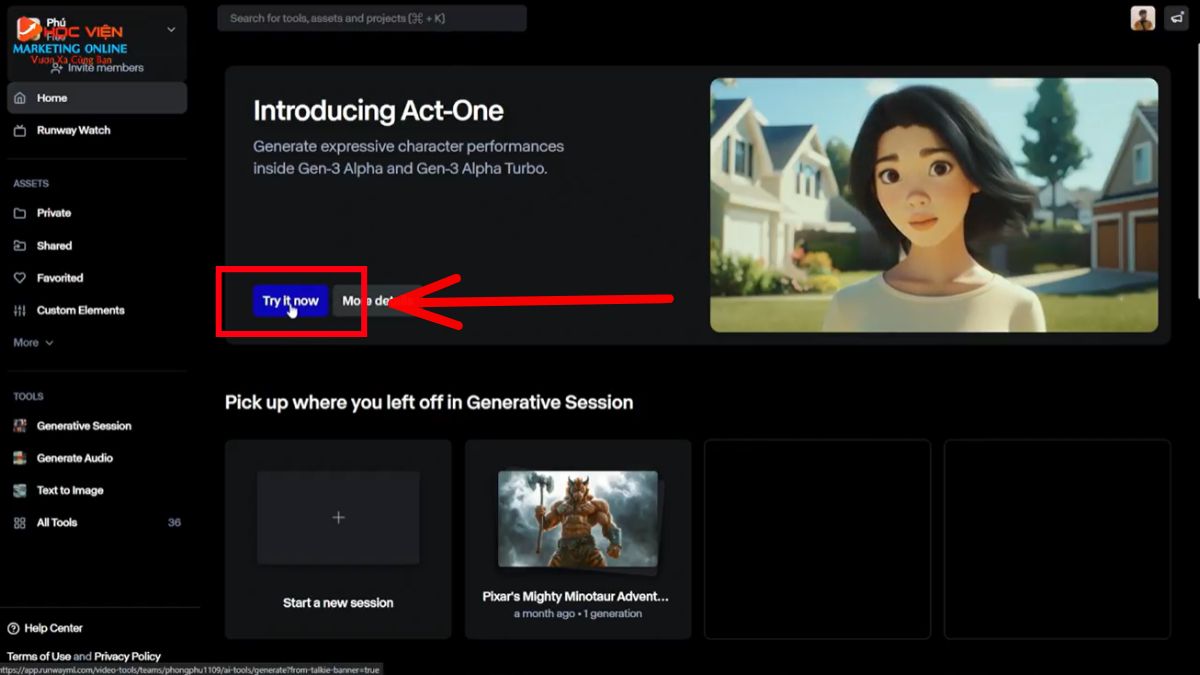Viewport: 1200px width, 675px height.
Task: Open the Privacy Policy link
Action: pos(128,656)
